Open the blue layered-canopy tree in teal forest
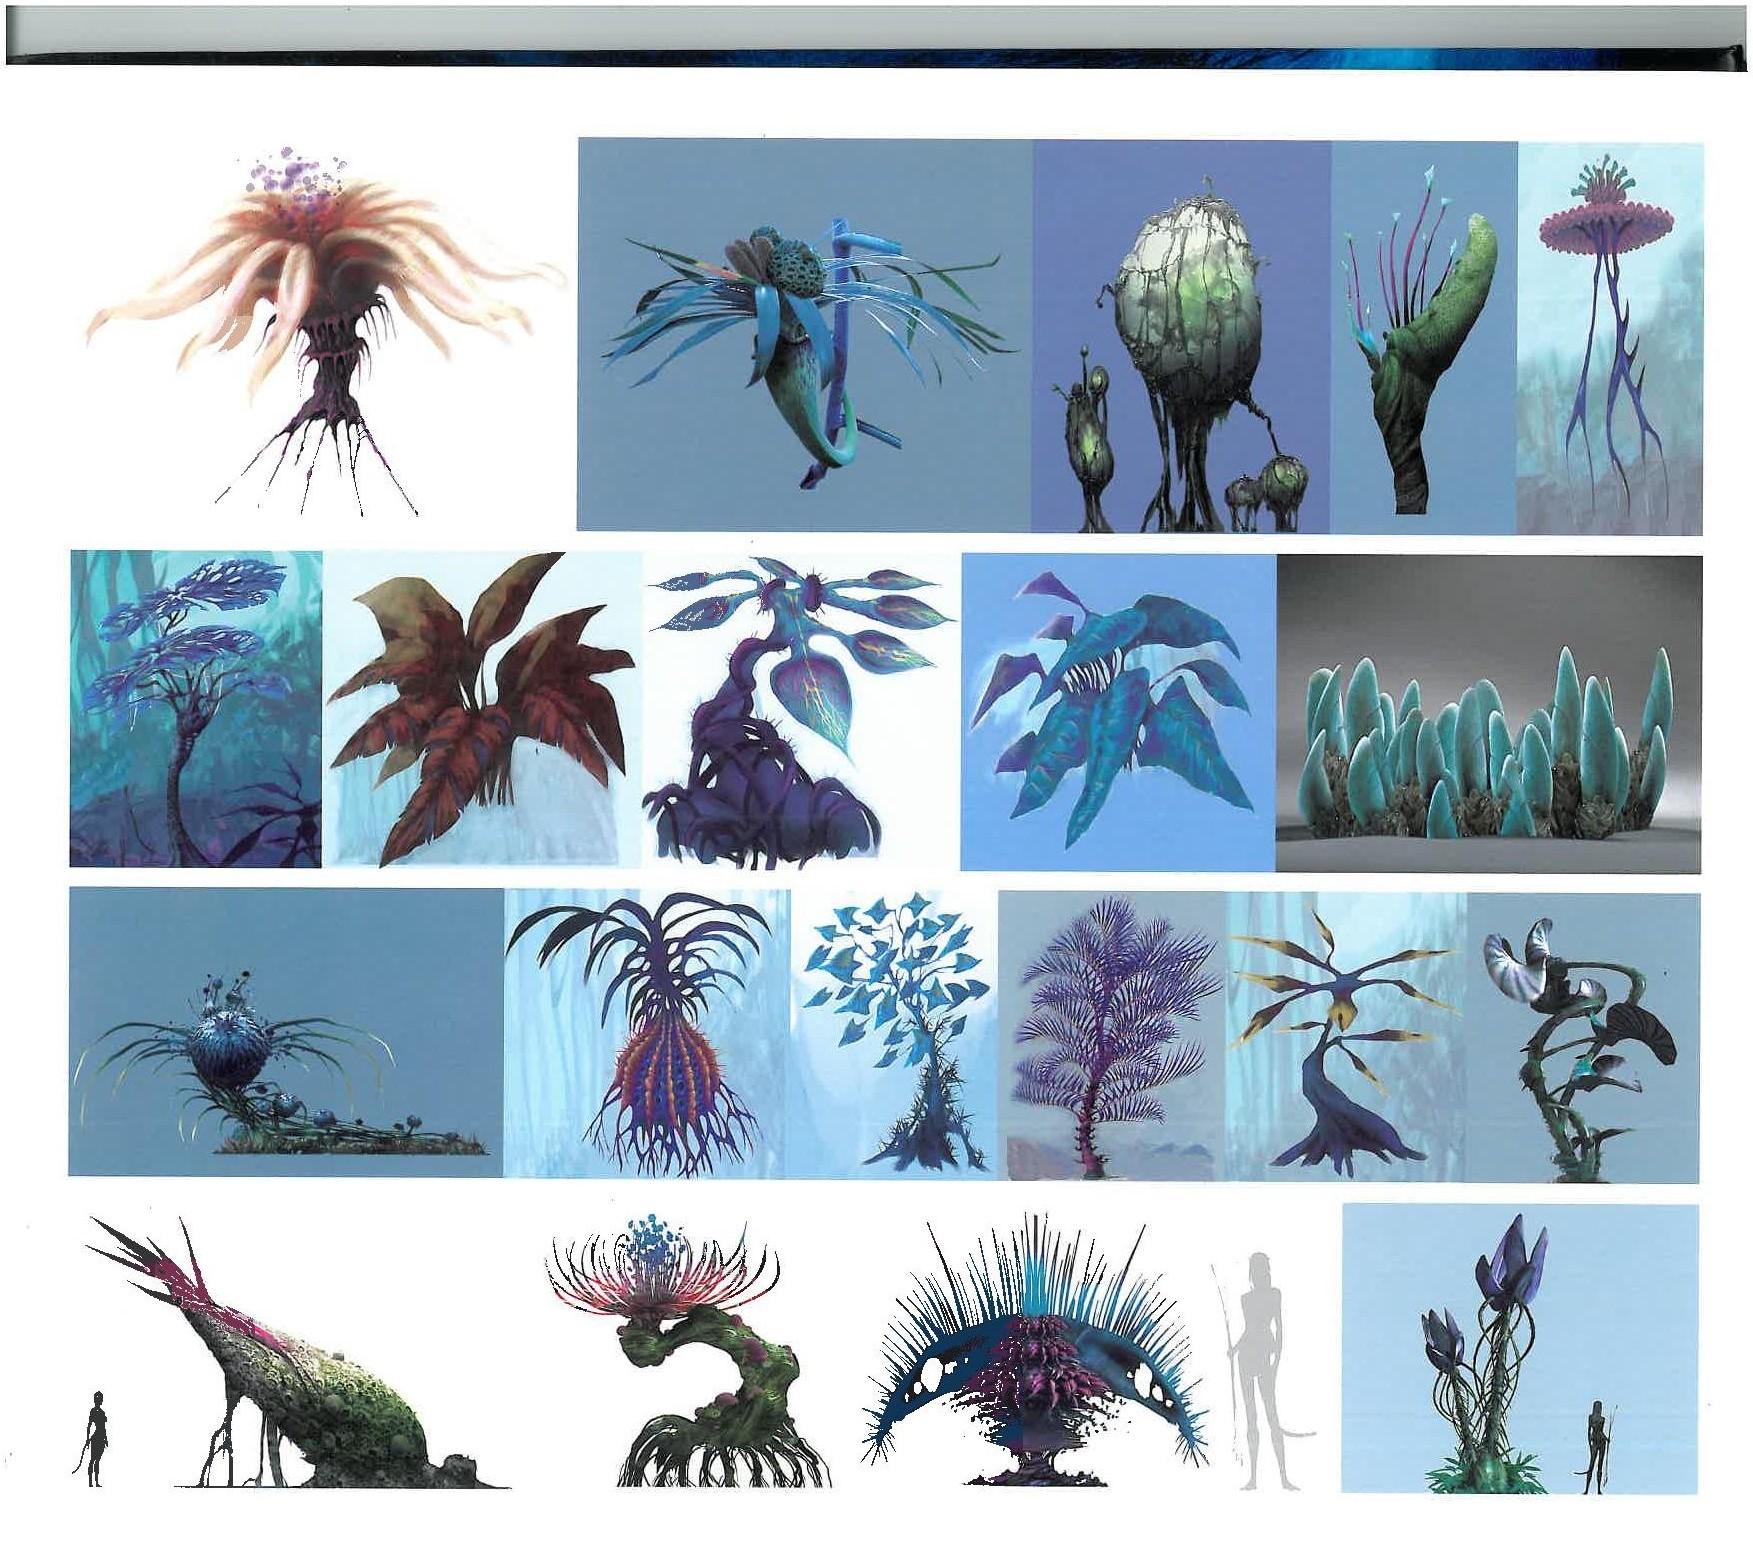Screen dimensions: 1753x1565 pos(196,708)
